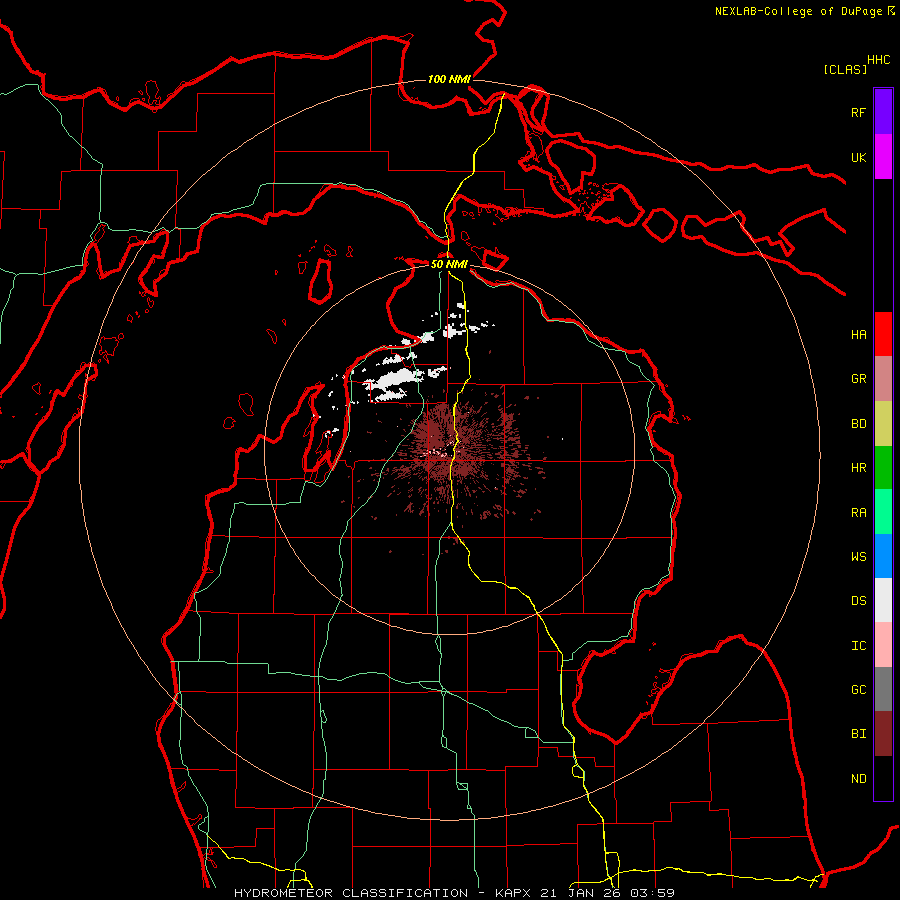Viewport: 900px width, 900px height.
Task: Click the GC legend label
Action: [858, 689]
